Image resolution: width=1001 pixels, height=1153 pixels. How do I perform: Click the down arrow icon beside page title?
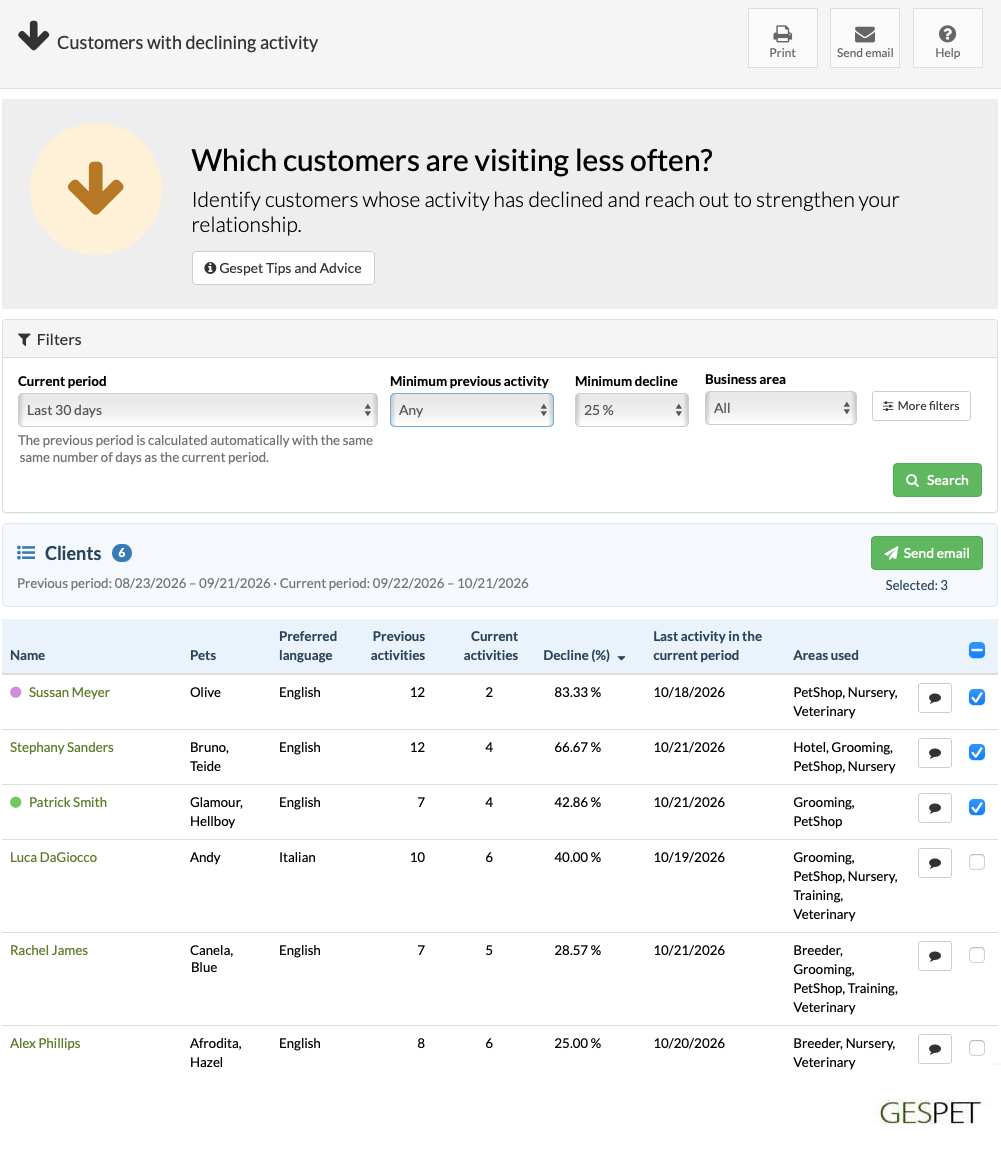[33, 36]
